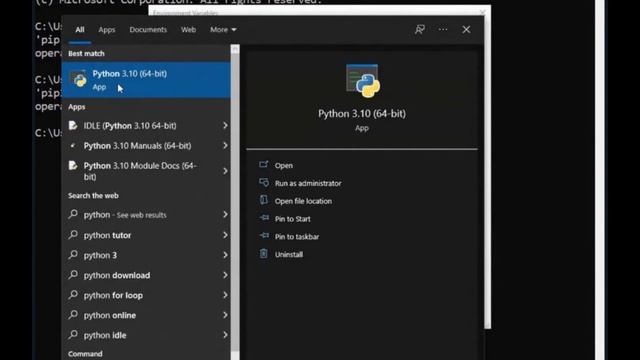Click the Pin to taskbar pin icon
Screen dimensions: 640x360
click(x=264, y=236)
